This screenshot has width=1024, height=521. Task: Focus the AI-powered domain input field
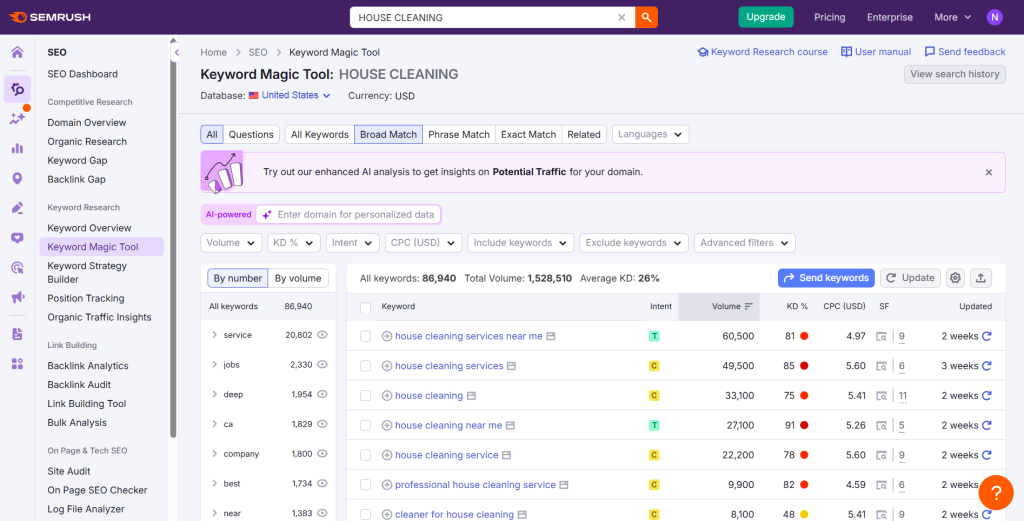[x=349, y=215]
